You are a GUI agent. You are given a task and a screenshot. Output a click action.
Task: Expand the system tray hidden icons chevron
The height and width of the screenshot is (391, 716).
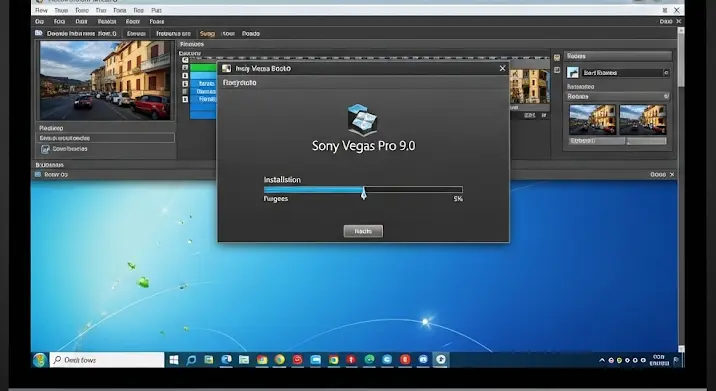(x=602, y=360)
